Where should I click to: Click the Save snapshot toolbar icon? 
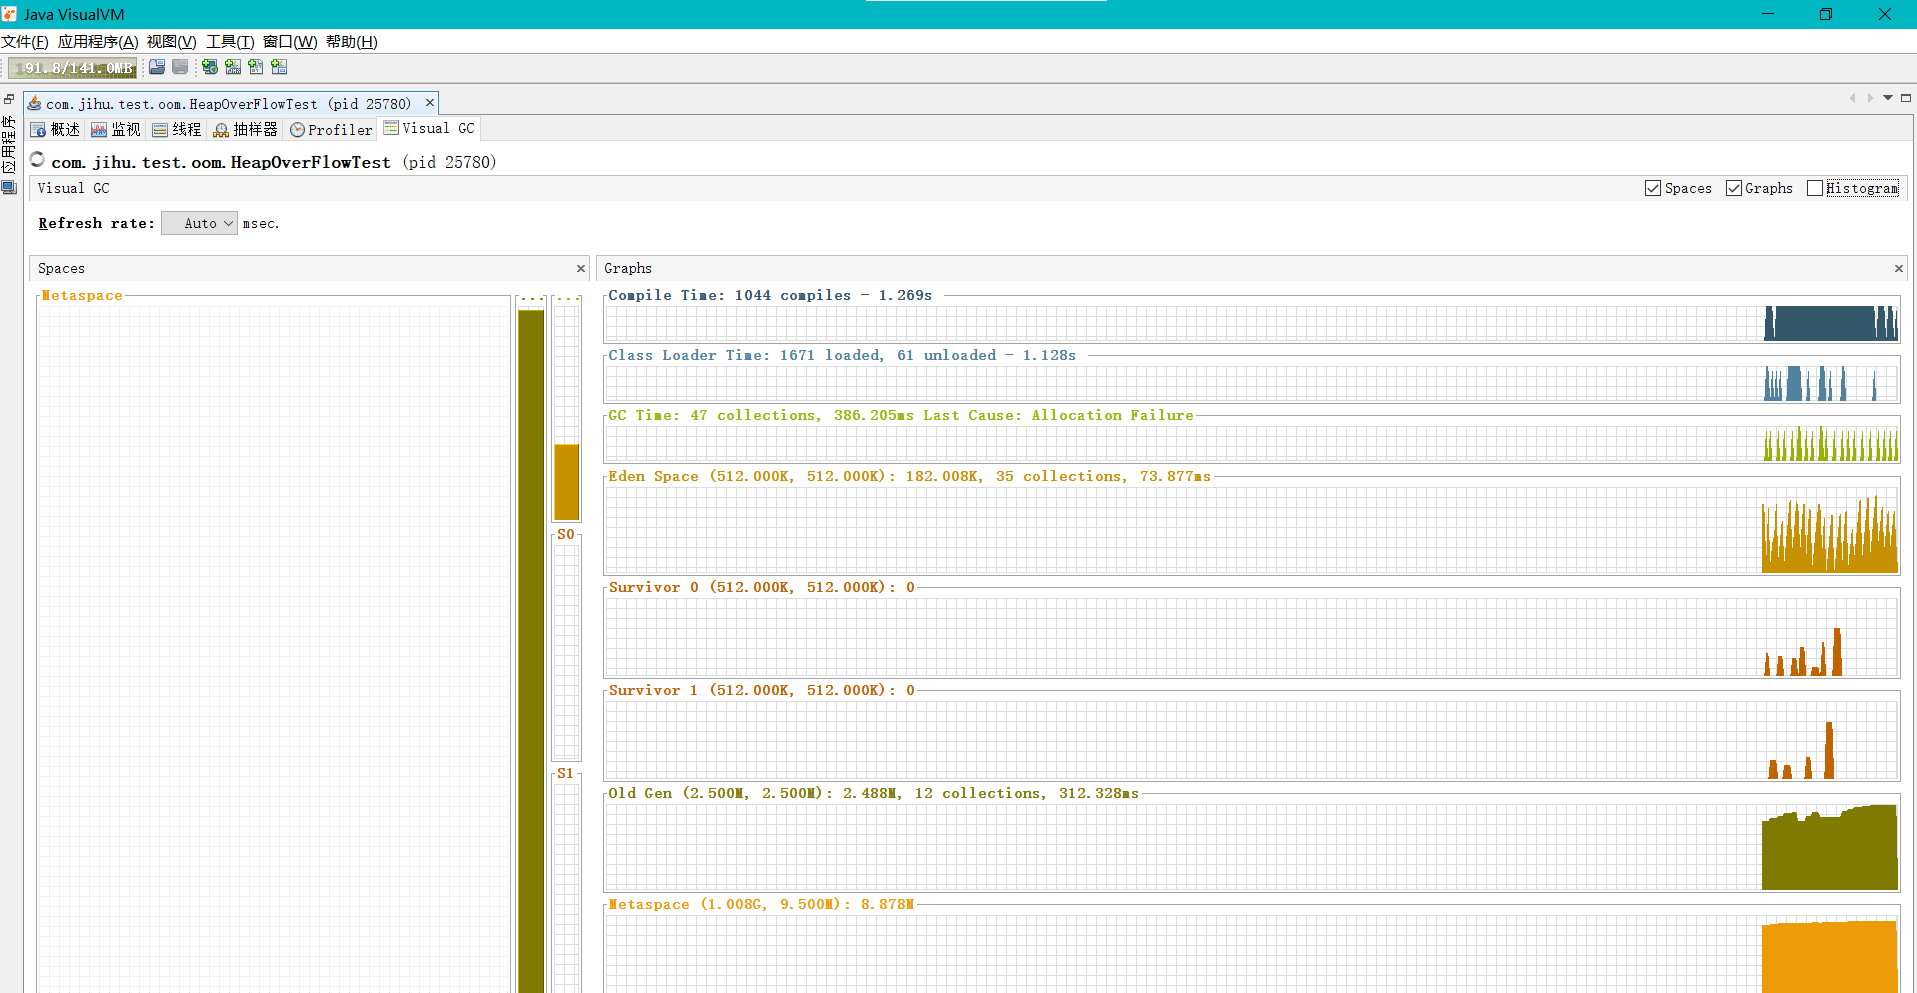point(180,67)
